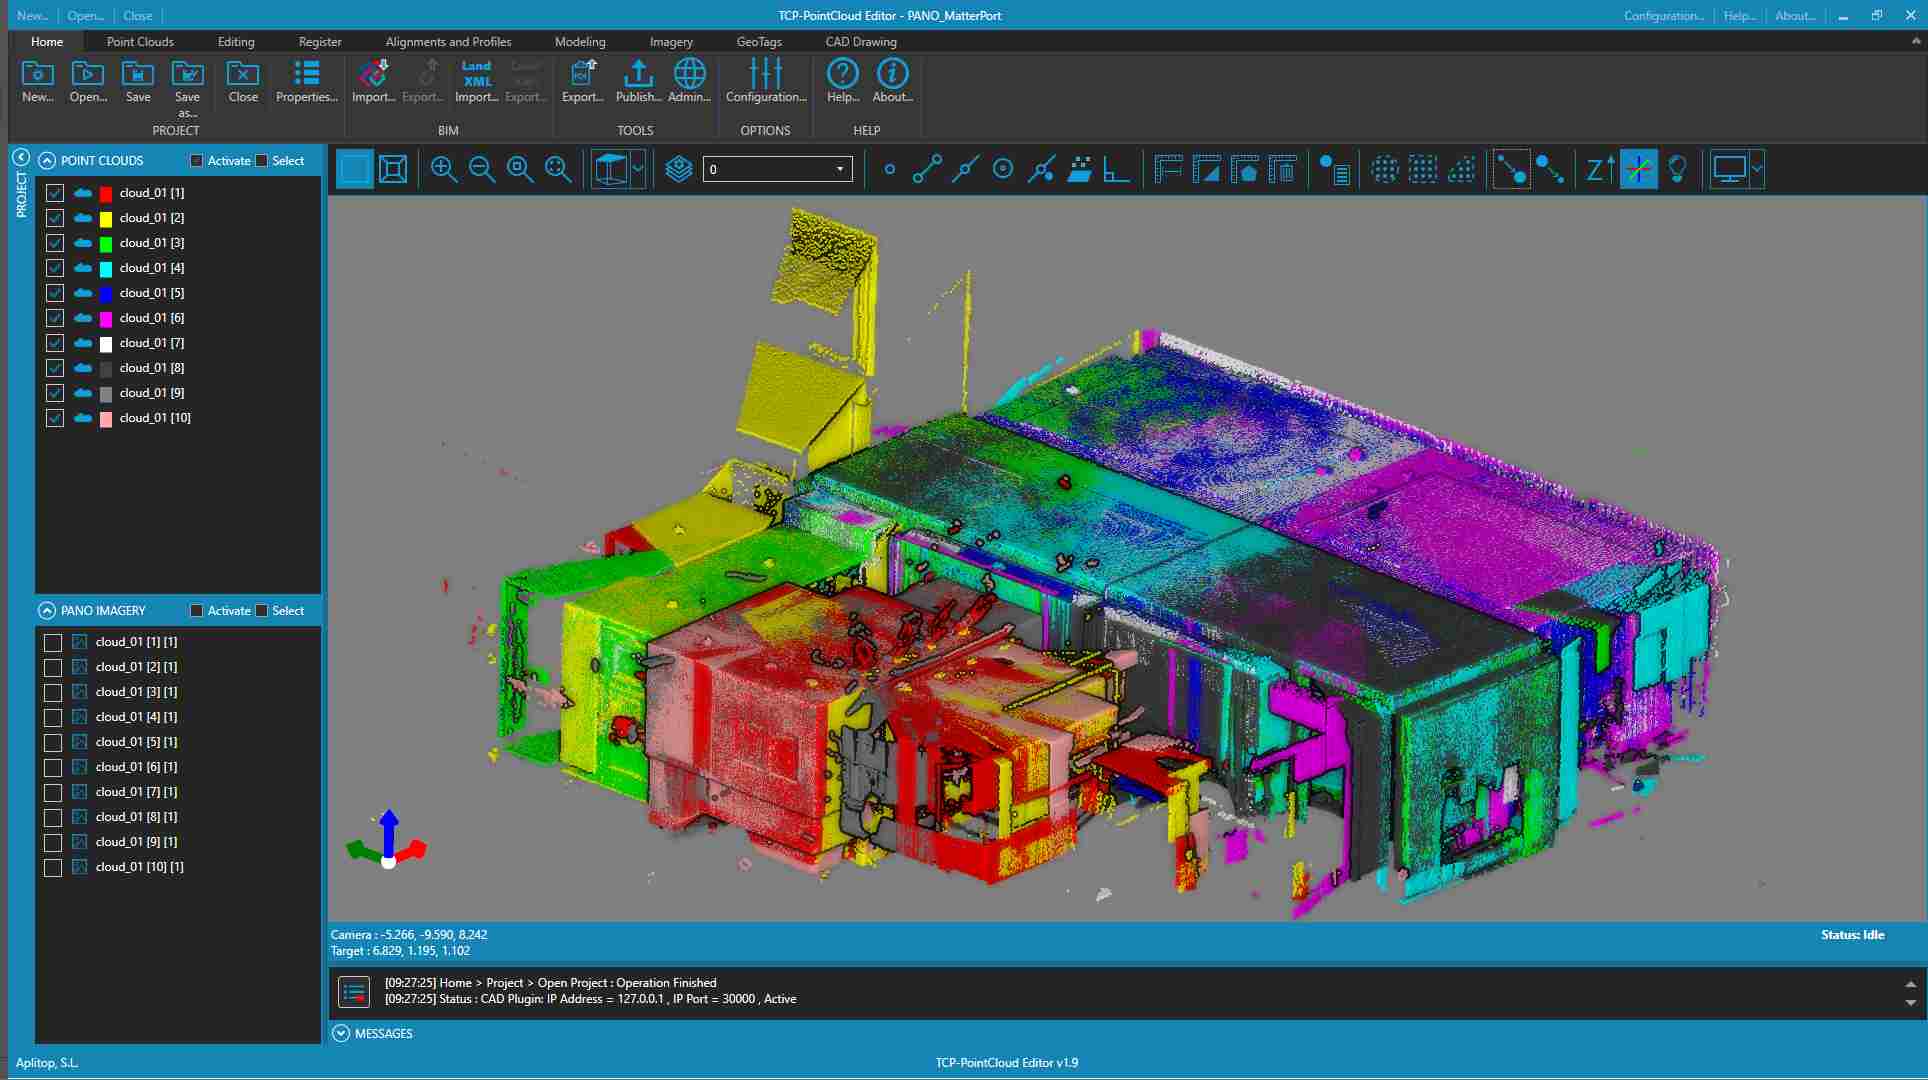Switch to the Point Clouds tab
The image size is (1928, 1080).
pyautogui.click(x=140, y=42)
